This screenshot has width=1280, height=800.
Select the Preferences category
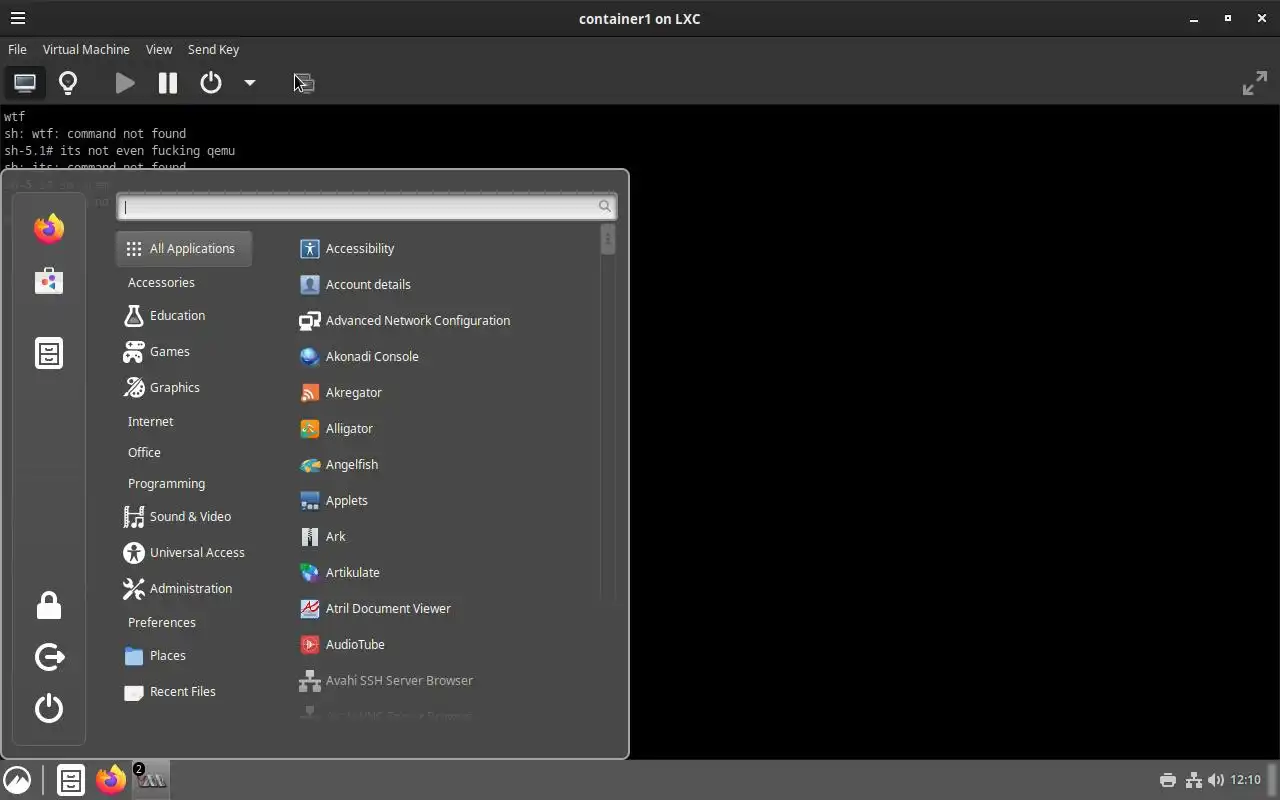[161, 622]
